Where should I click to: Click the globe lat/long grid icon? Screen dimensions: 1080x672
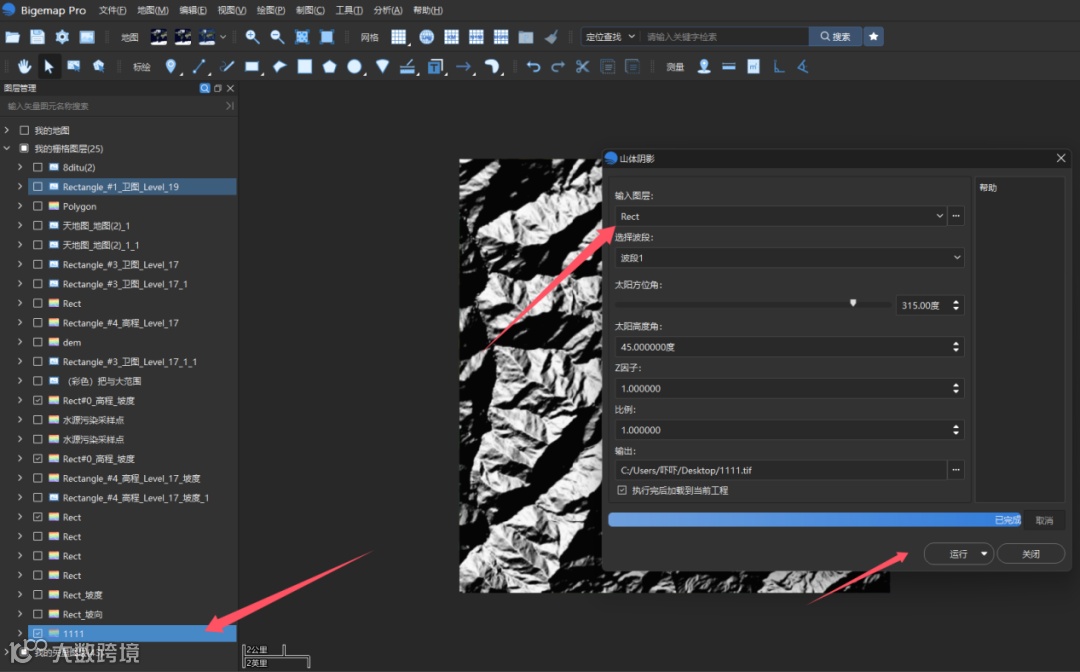pyautogui.click(x=426, y=37)
